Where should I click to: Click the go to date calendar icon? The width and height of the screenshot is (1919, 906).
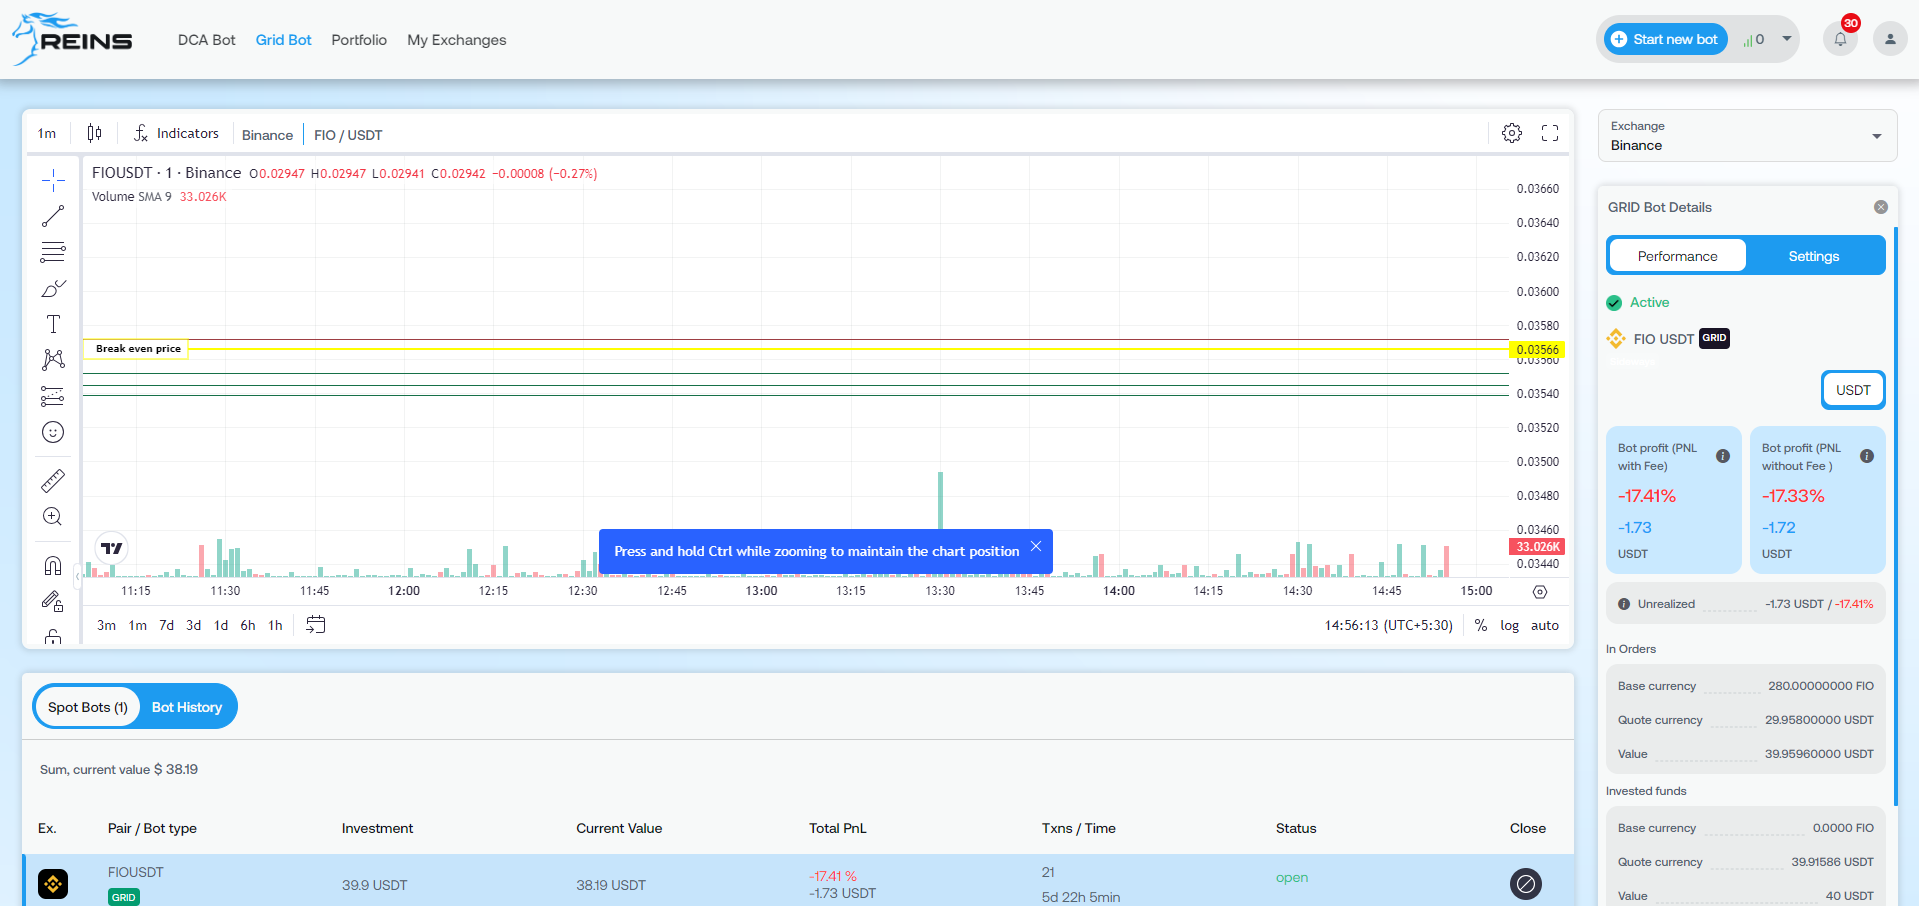[x=315, y=625]
